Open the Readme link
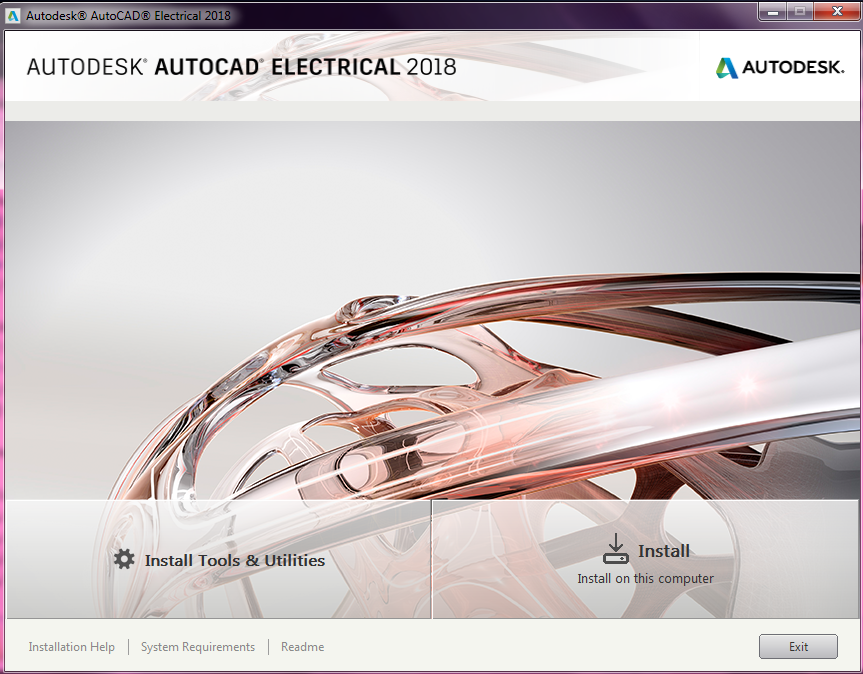 [302, 647]
